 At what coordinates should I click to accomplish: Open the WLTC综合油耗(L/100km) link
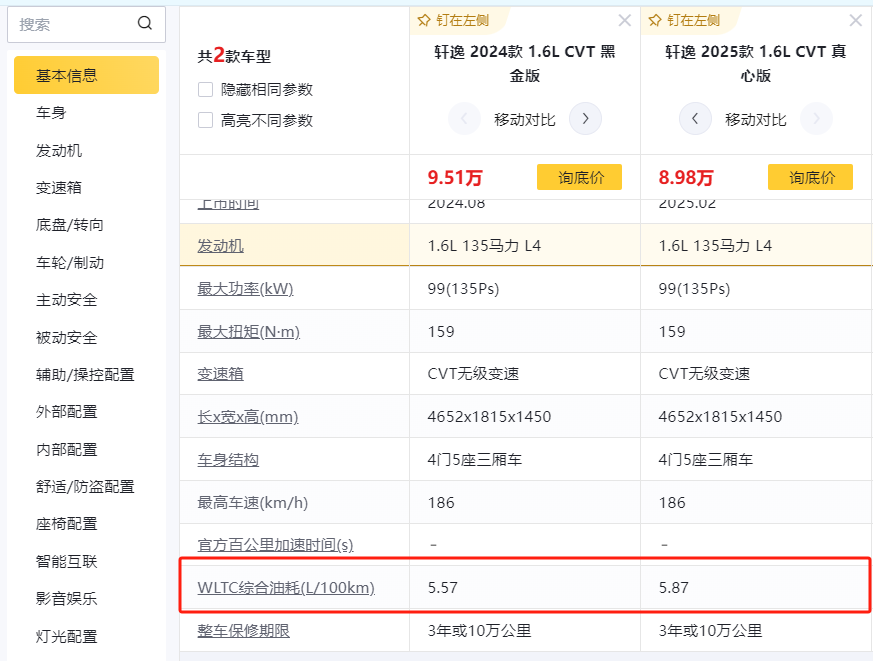point(286,587)
